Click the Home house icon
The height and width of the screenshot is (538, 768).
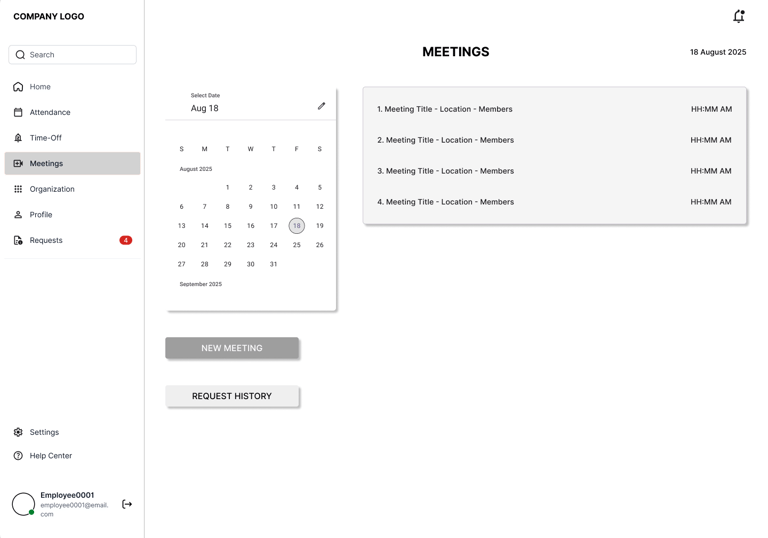(18, 87)
